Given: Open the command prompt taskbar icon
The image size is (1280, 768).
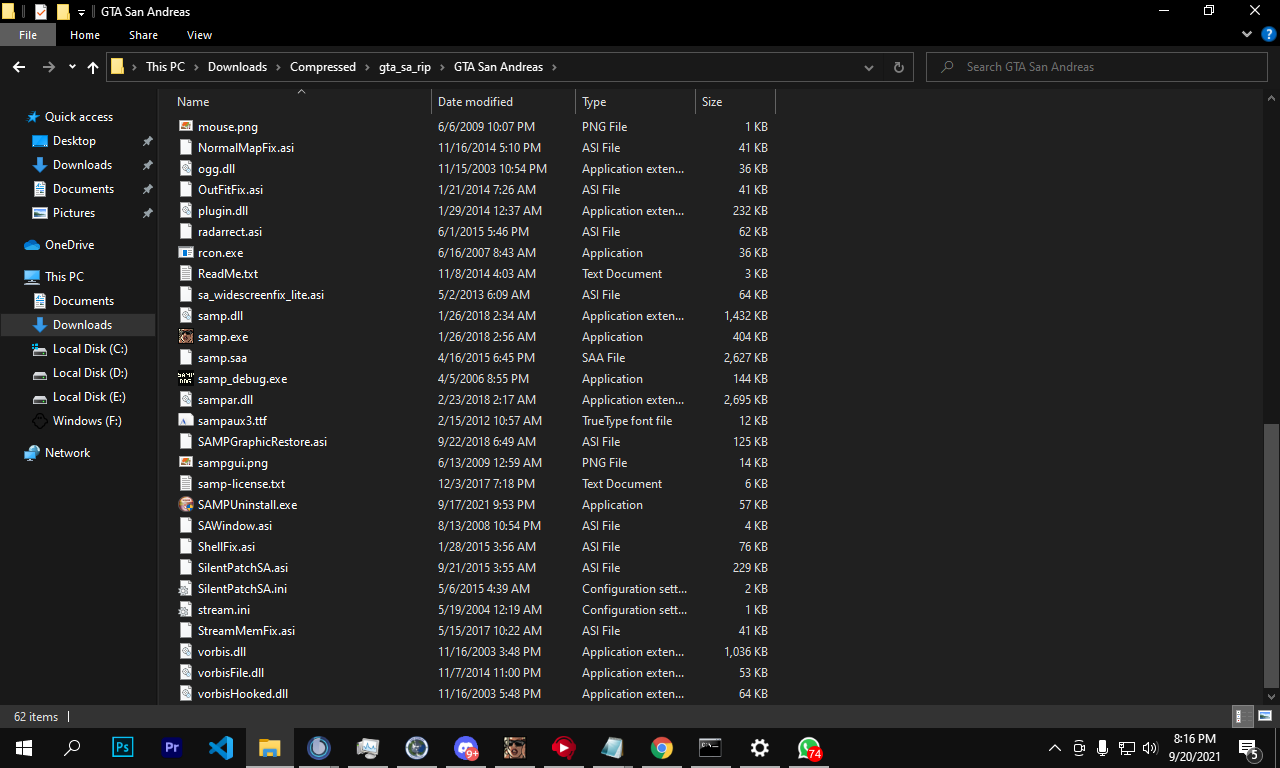Looking at the screenshot, I should click(x=710, y=747).
